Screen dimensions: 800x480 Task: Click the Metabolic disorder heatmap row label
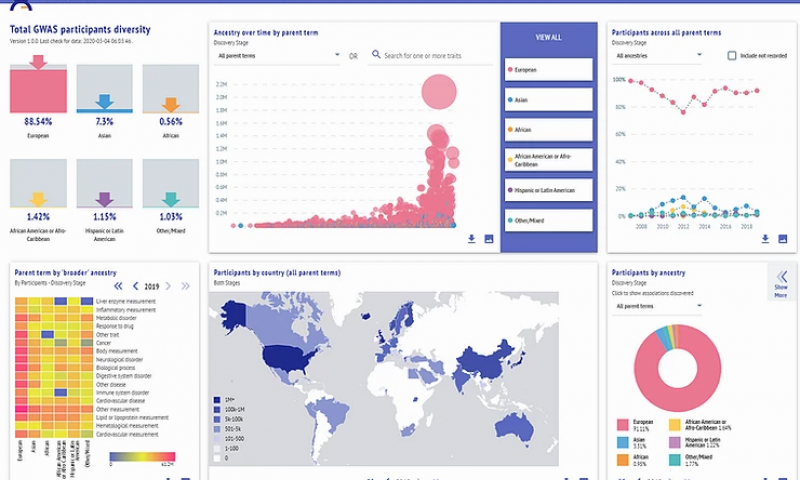(116, 318)
